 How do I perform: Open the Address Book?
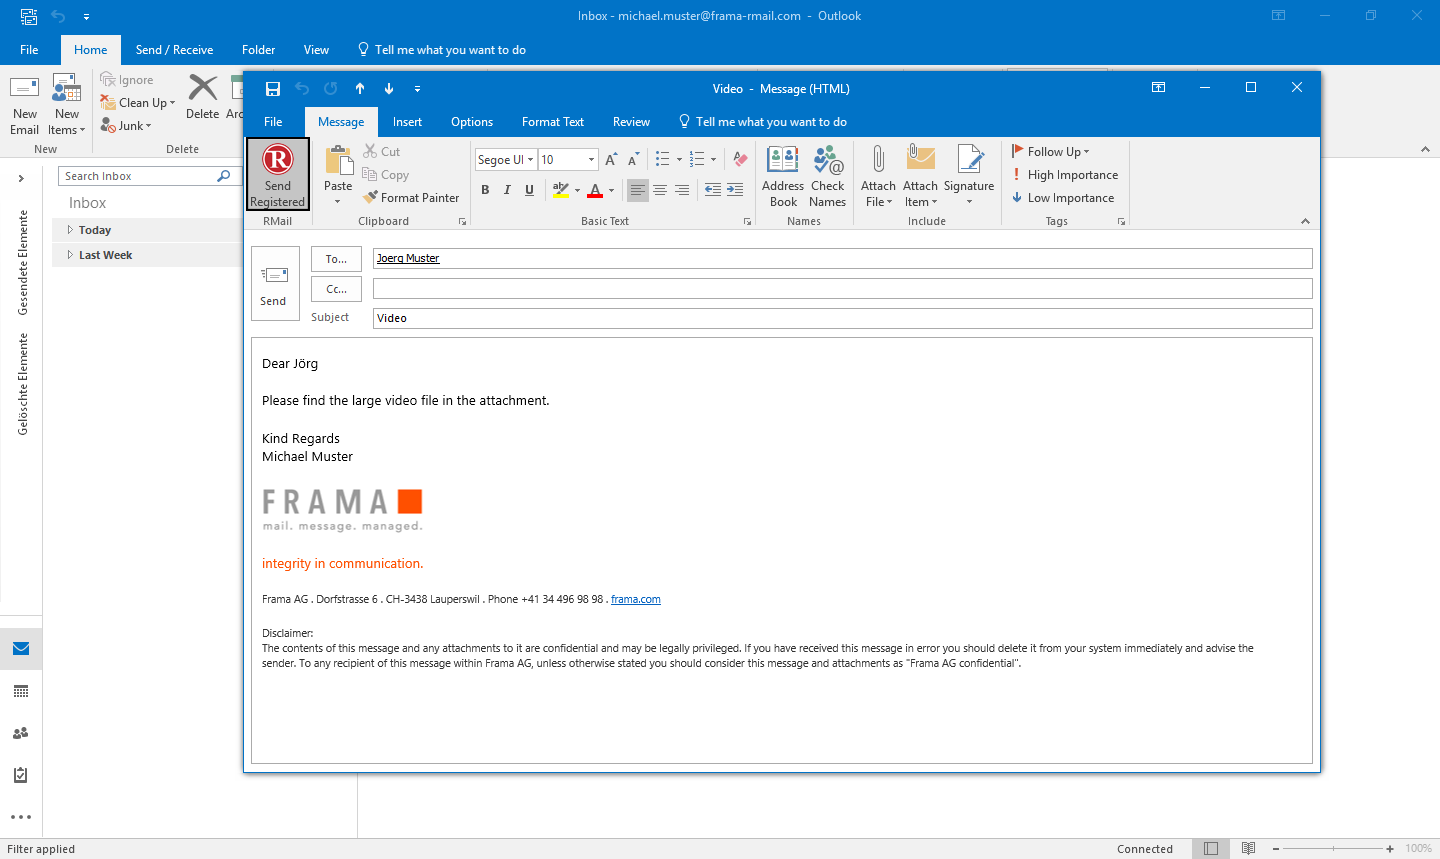point(783,176)
